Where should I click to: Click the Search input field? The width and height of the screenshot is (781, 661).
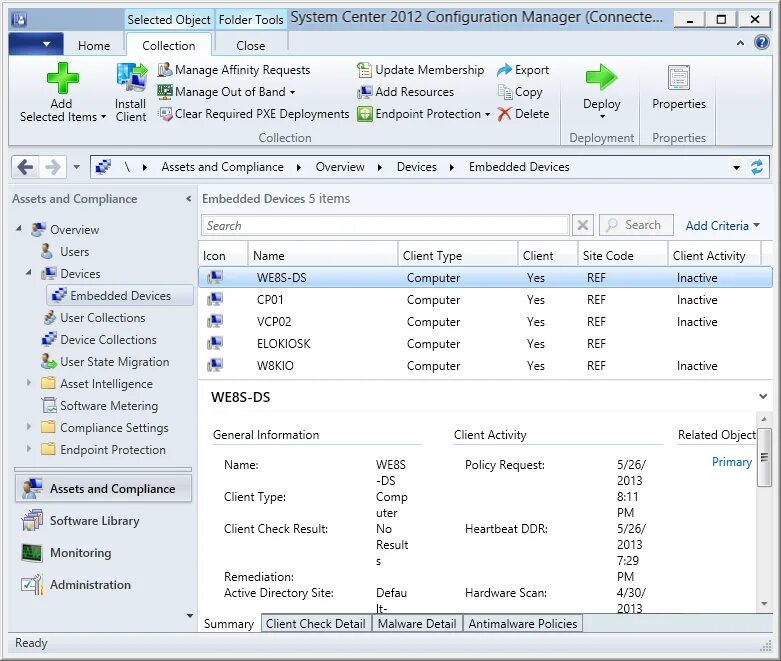[x=385, y=226]
